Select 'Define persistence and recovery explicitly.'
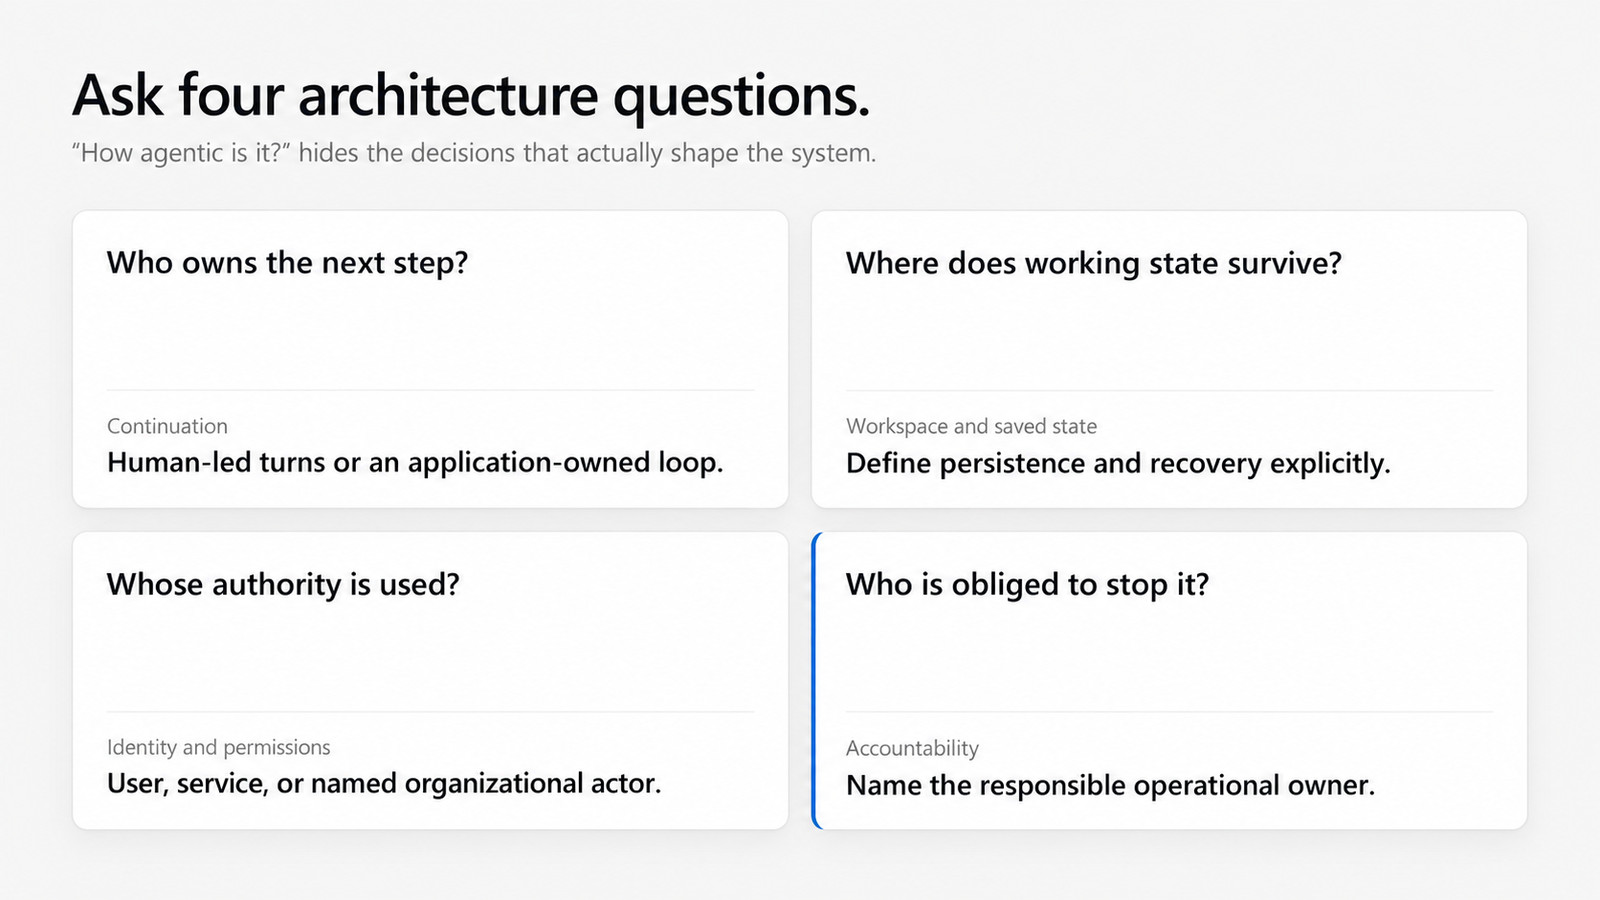The width and height of the screenshot is (1600, 900). (1118, 464)
